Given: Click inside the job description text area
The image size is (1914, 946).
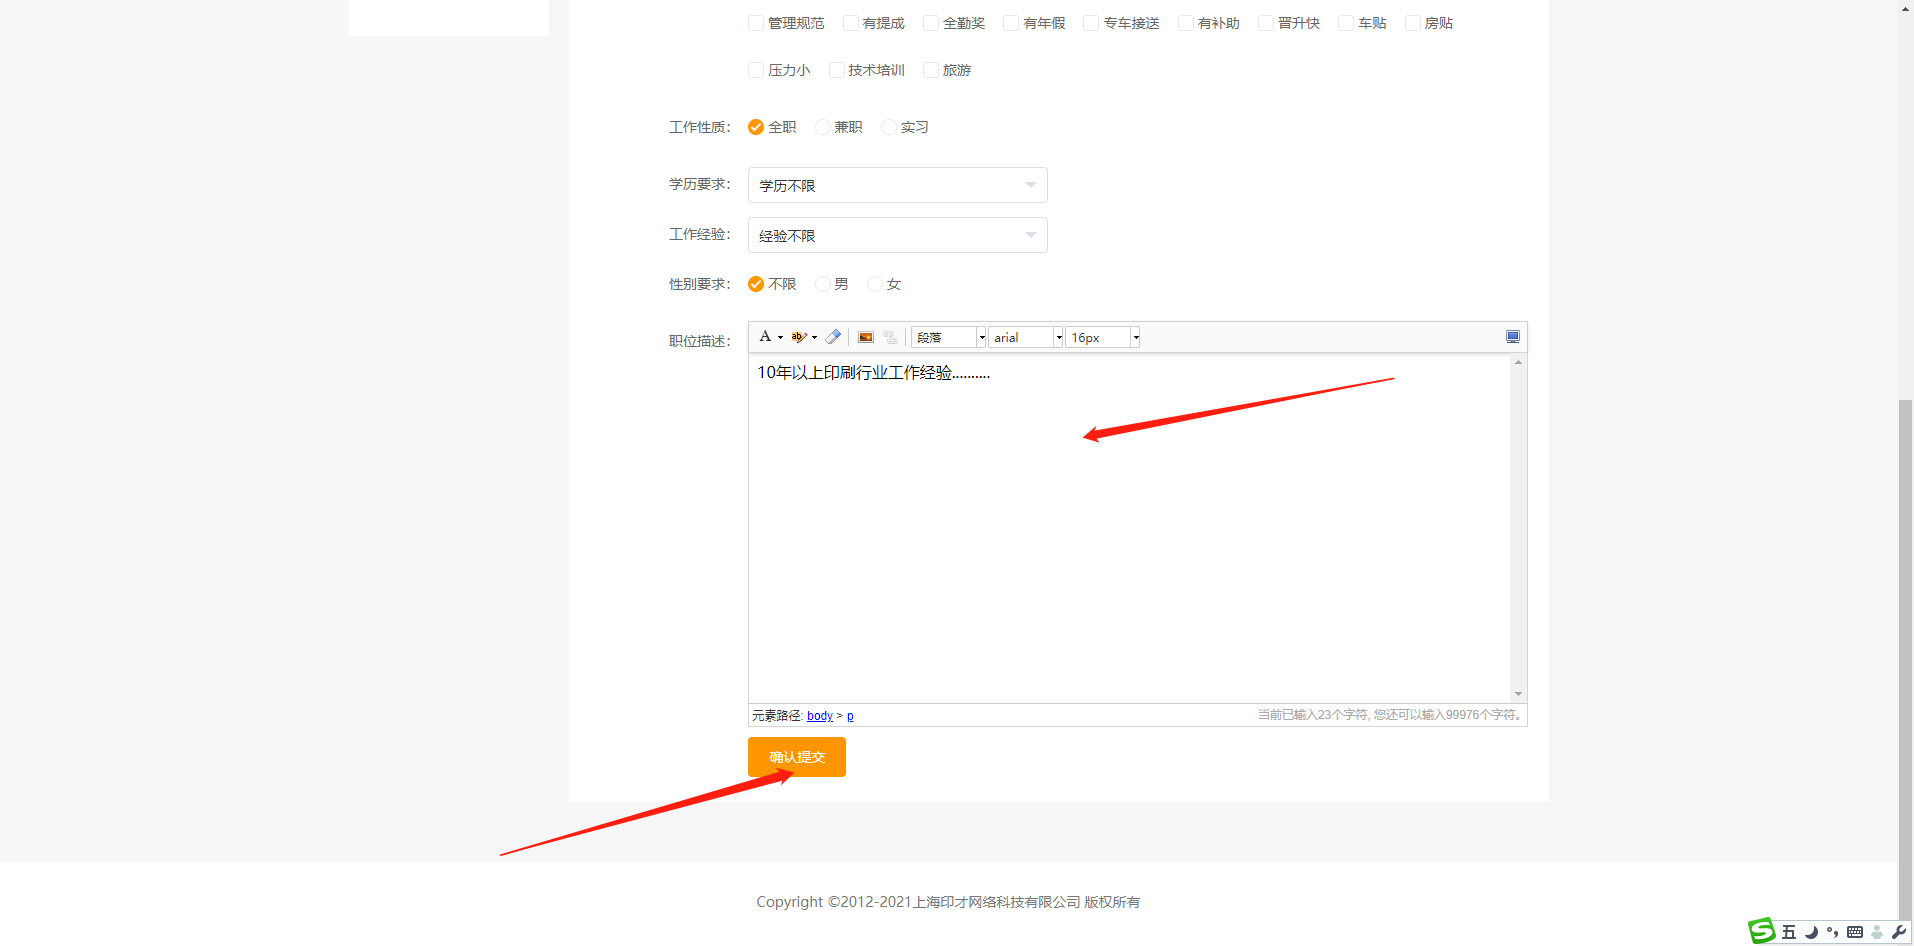Looking at the screenshot, I should coord(1128,530).
